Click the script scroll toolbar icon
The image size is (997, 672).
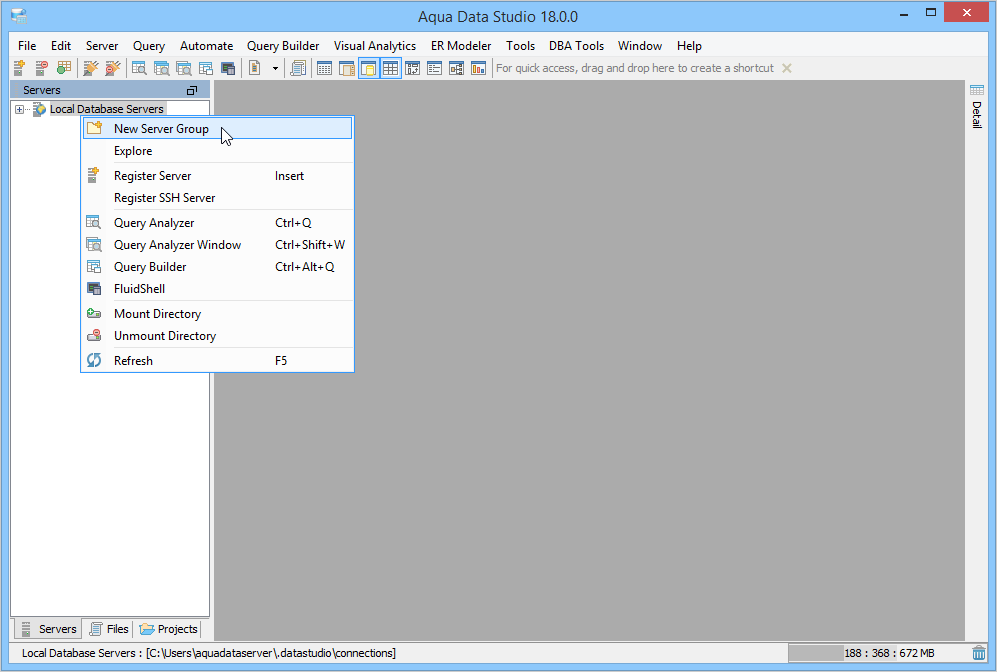coord(298,68)
